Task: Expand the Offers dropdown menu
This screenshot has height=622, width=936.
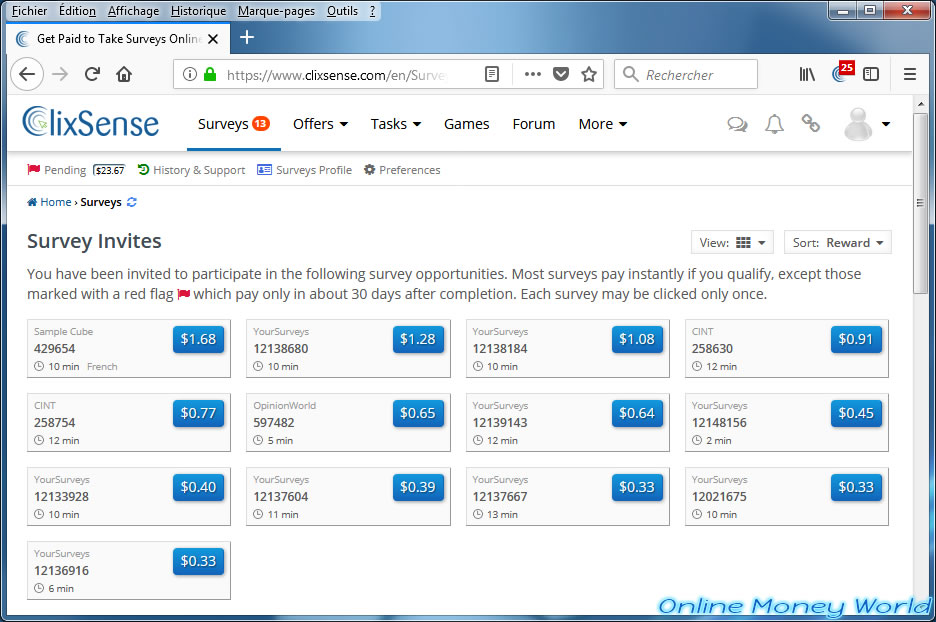Action: (x=321, y=124)
